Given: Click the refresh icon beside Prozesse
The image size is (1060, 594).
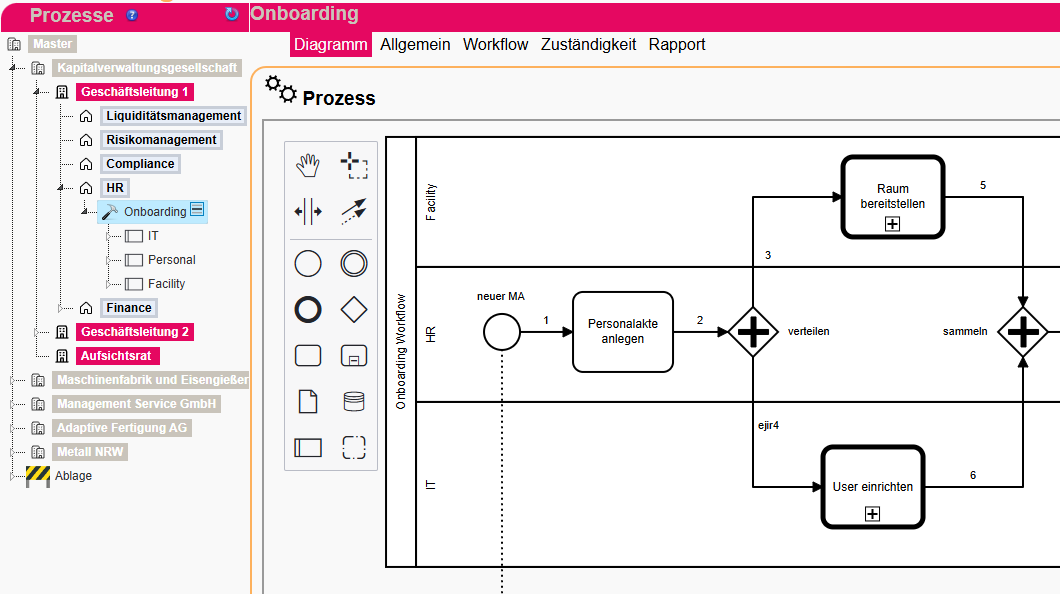Looking at the screenshot, I should [x=232, y=14].
